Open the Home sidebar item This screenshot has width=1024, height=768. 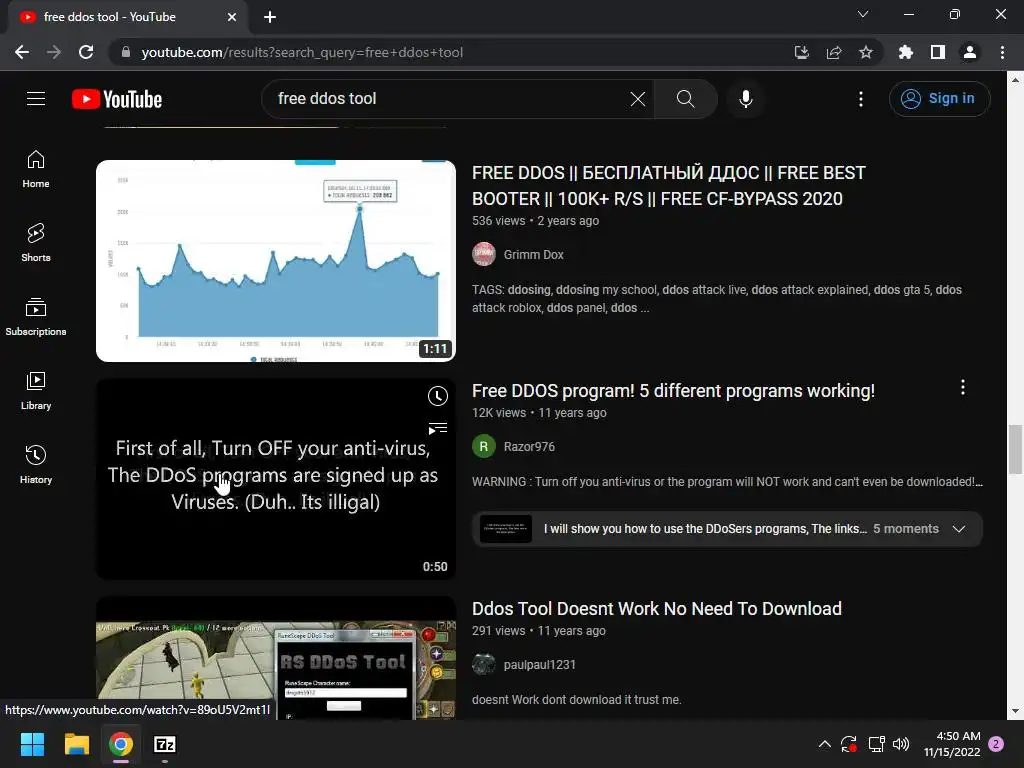pyautogui.click(x=36, y=169)
